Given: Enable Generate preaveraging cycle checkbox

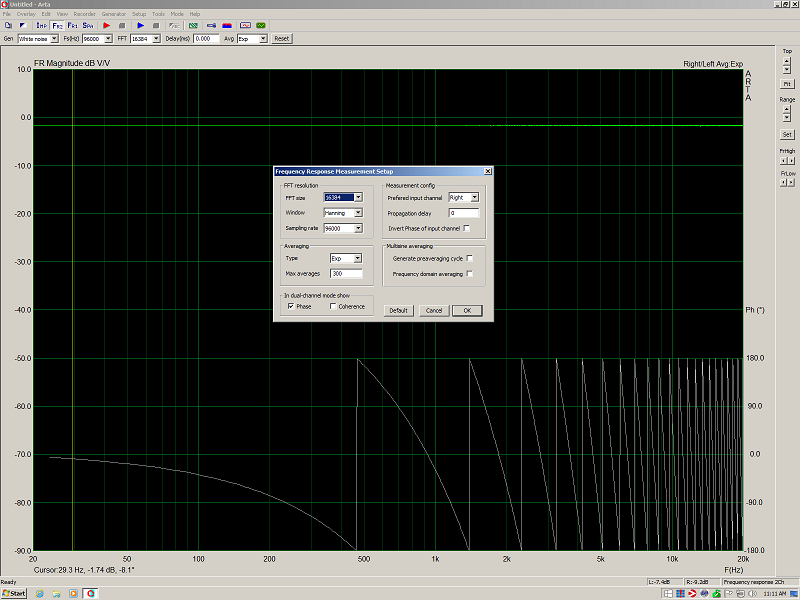Looking at the screenshot, I should pyautogui.click(x=469, y=258).
